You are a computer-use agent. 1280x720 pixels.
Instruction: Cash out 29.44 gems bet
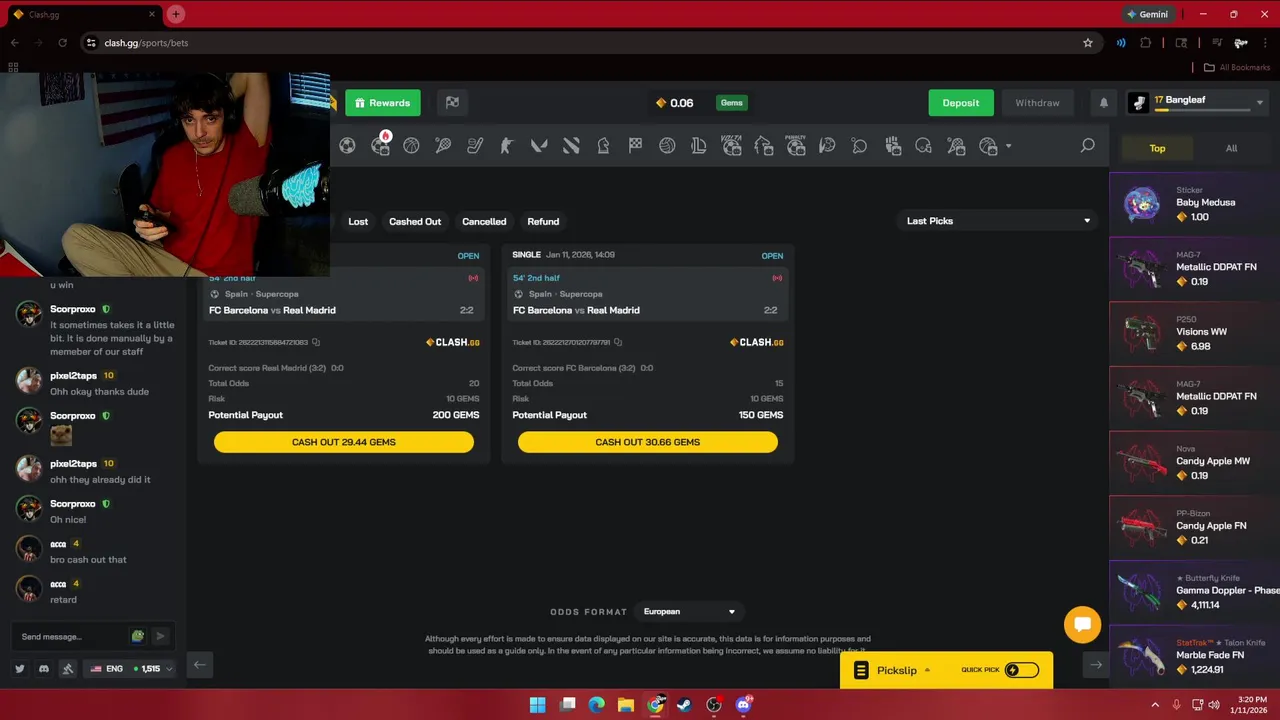[344, 442]
